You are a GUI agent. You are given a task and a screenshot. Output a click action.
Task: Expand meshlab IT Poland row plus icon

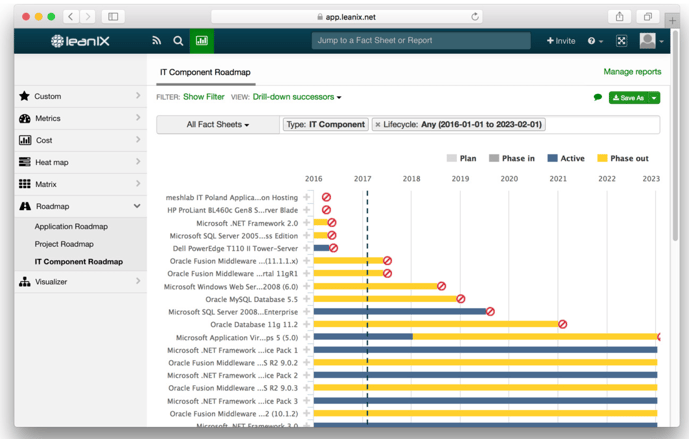click(307, 197)
